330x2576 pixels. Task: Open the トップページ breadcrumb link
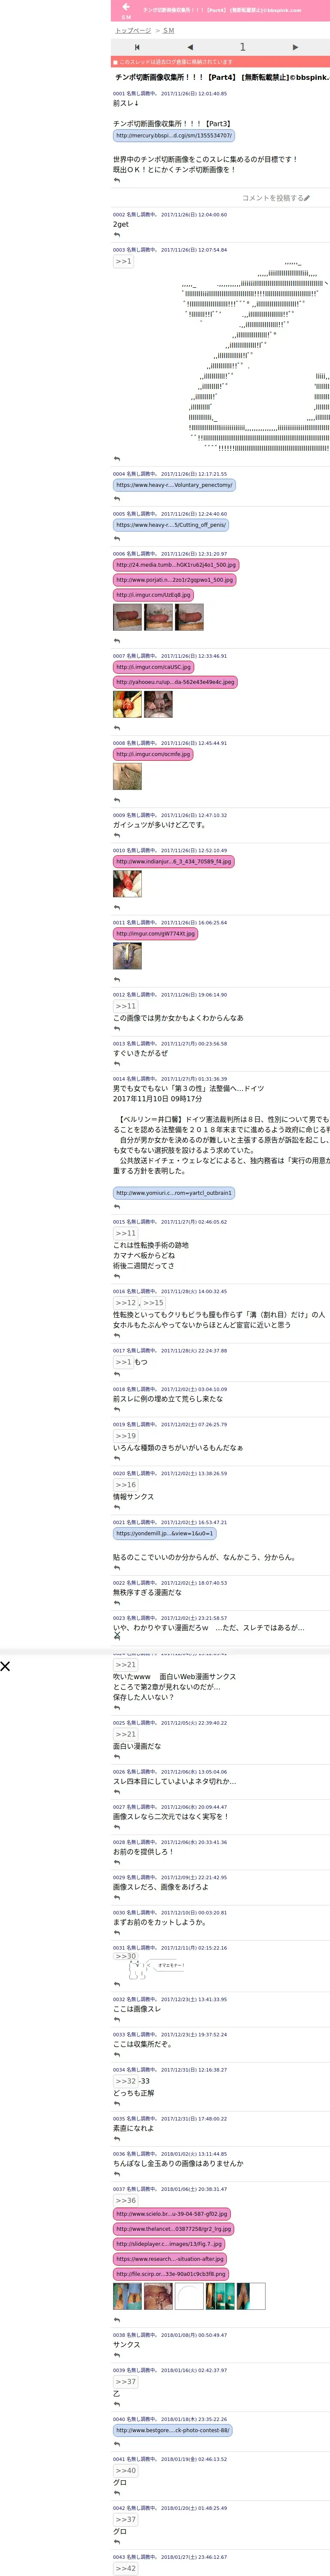[x=133, y=30]
